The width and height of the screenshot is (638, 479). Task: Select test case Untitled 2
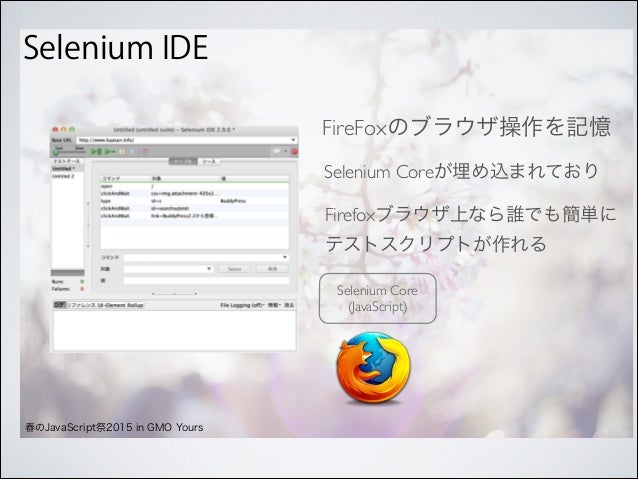68,176
